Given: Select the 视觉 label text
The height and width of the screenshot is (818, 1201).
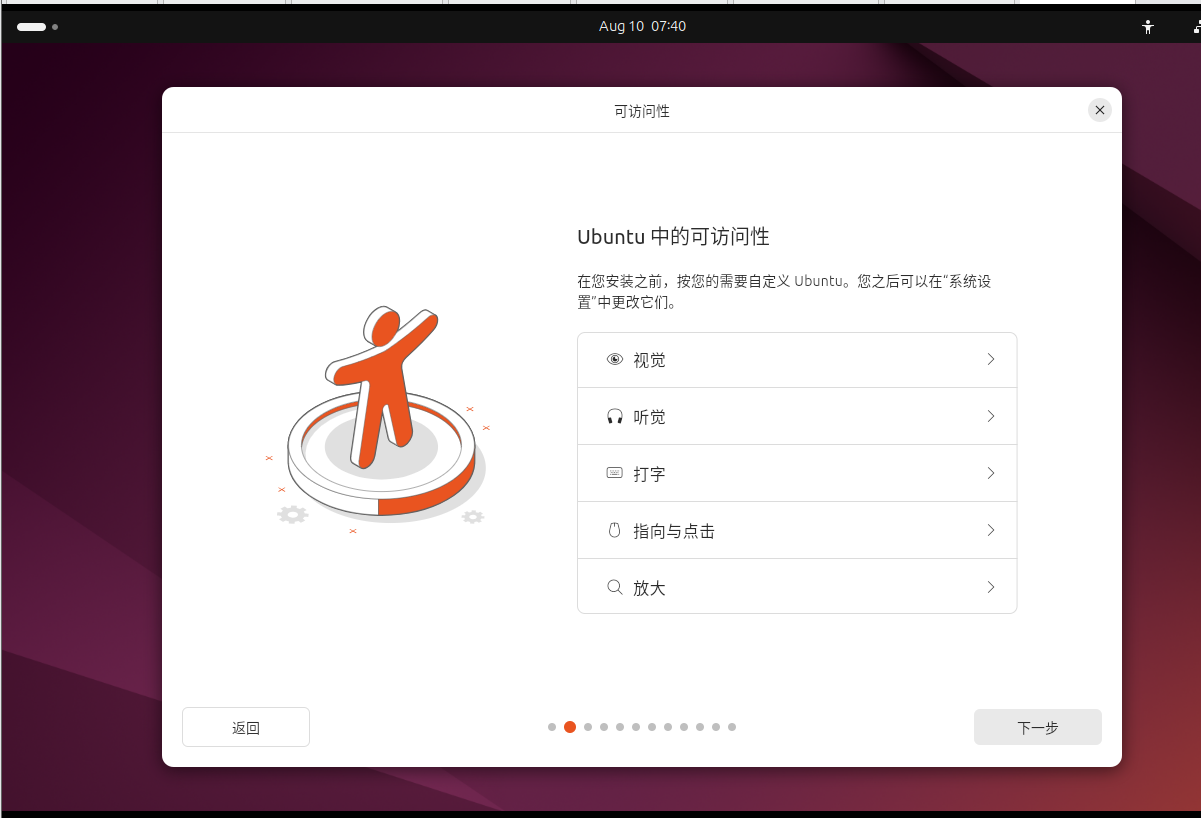Looking at the screenshot, I should [x=649, y=360].
